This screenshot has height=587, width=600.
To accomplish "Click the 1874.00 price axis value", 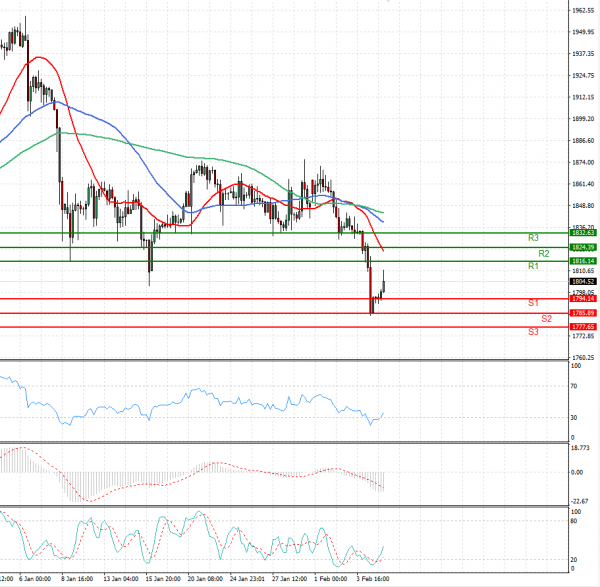I will (583, 163).
